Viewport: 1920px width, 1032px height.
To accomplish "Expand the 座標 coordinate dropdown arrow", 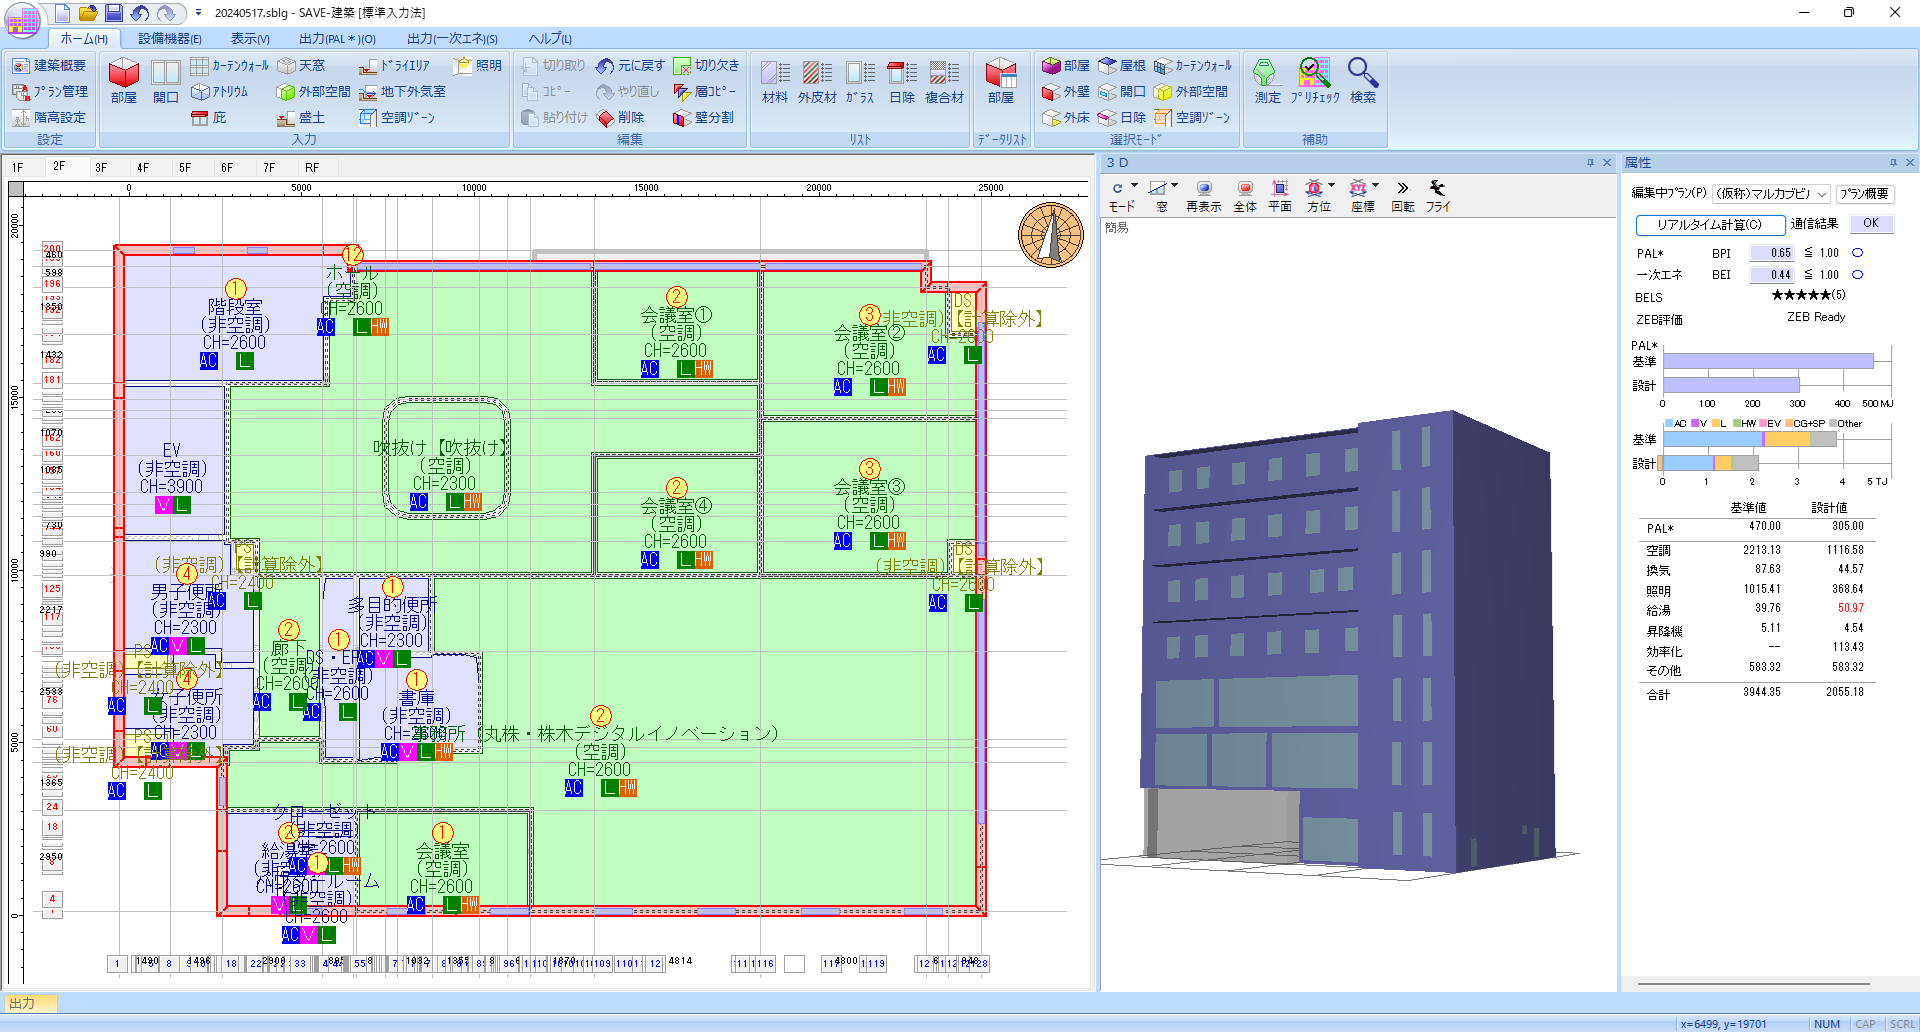I will (x=1376, y=186).
